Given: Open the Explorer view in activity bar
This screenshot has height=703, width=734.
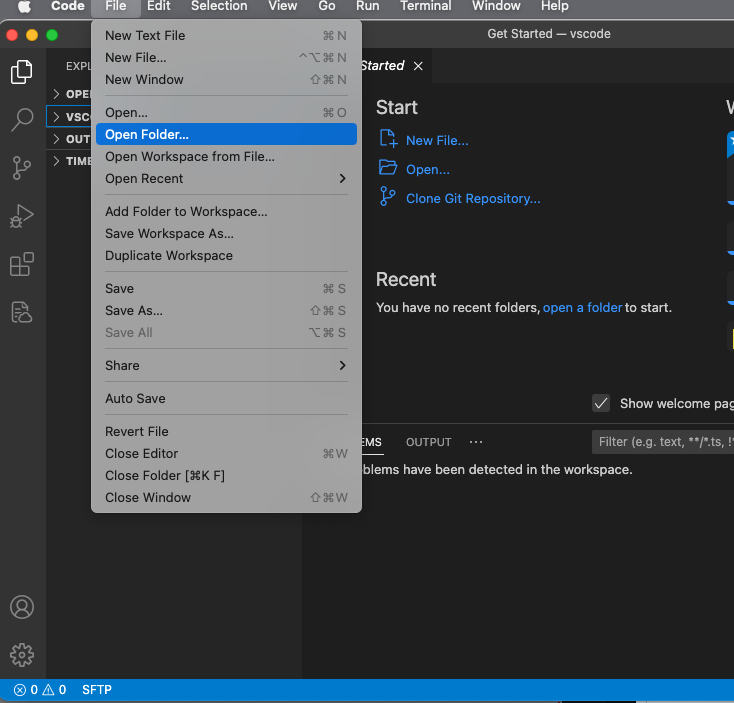Looking at the screenshot, I should pos(22,72).
